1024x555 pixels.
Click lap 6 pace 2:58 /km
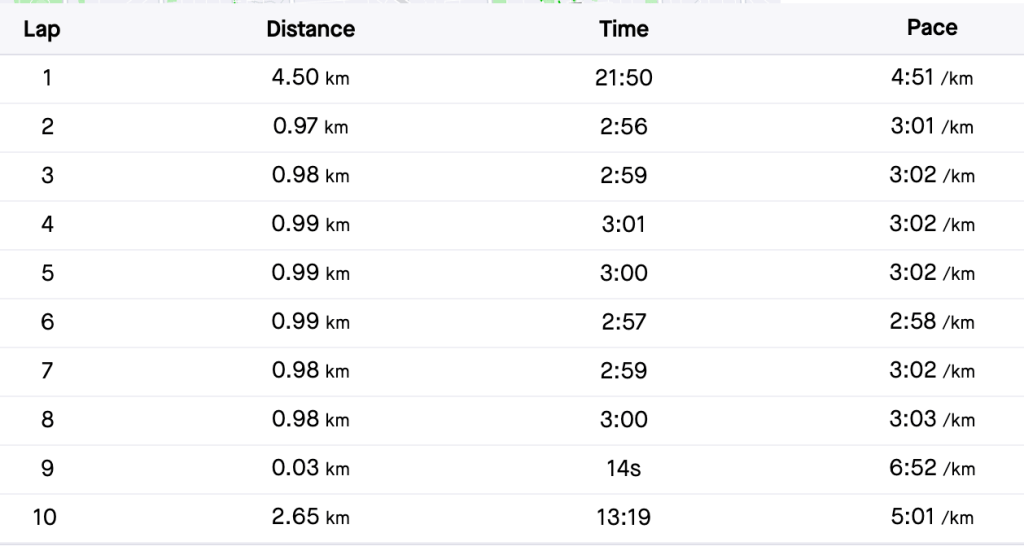(932, 321)
